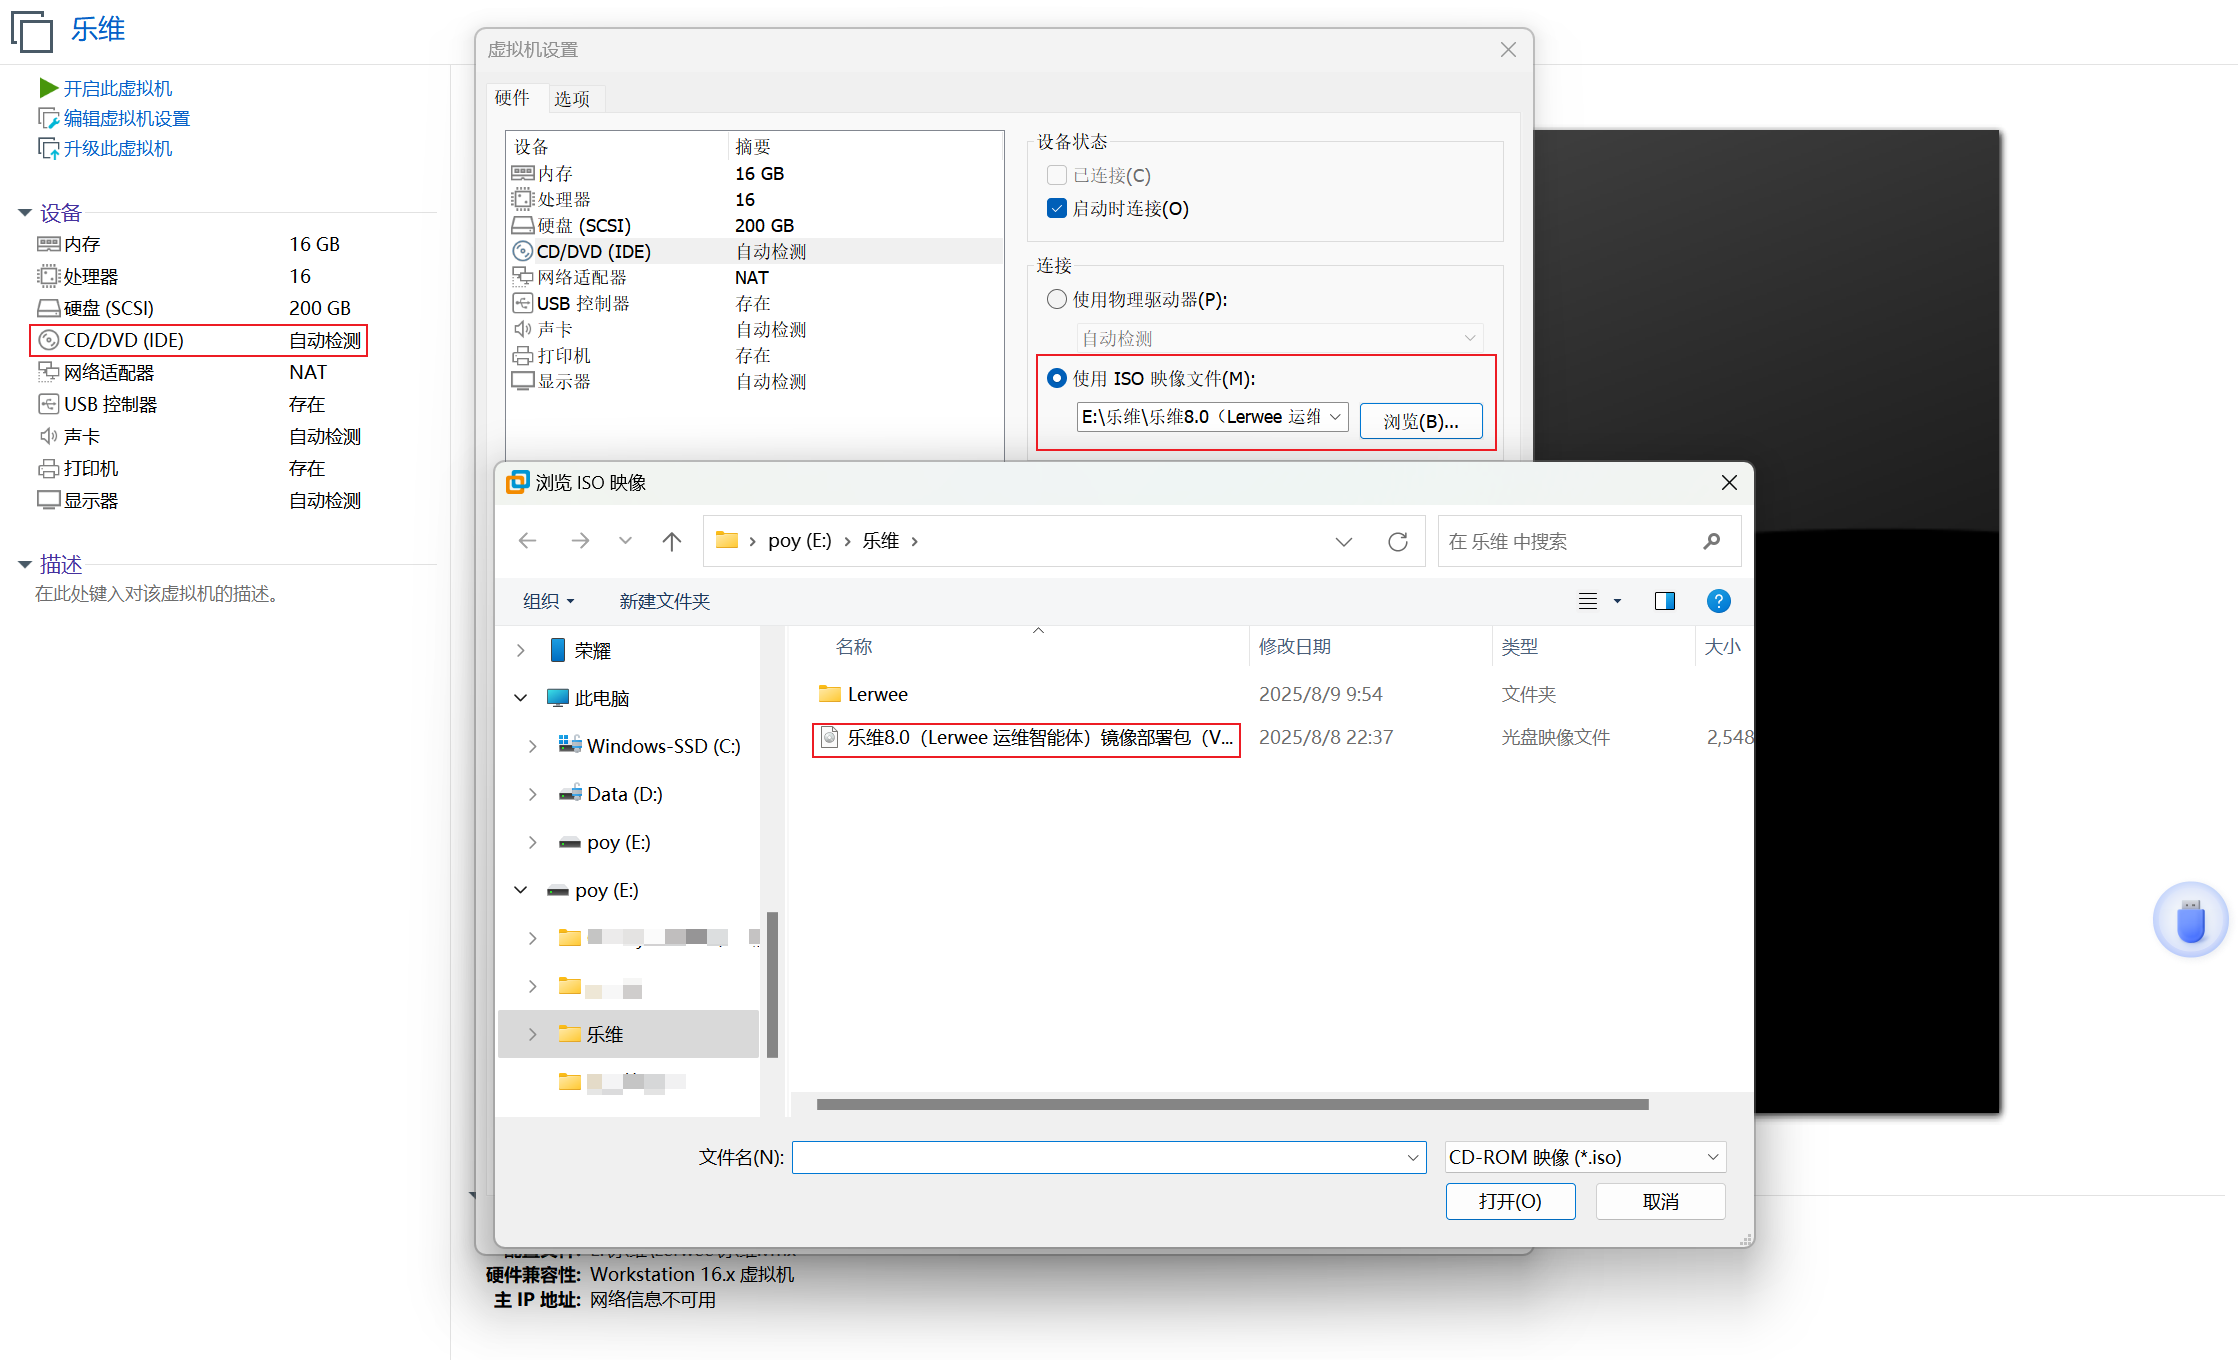2238x1360 pixels.
Task: Open the CD-ROM 映像 (*.iso) file type dropdown
Action: tap(1585, 1157)
